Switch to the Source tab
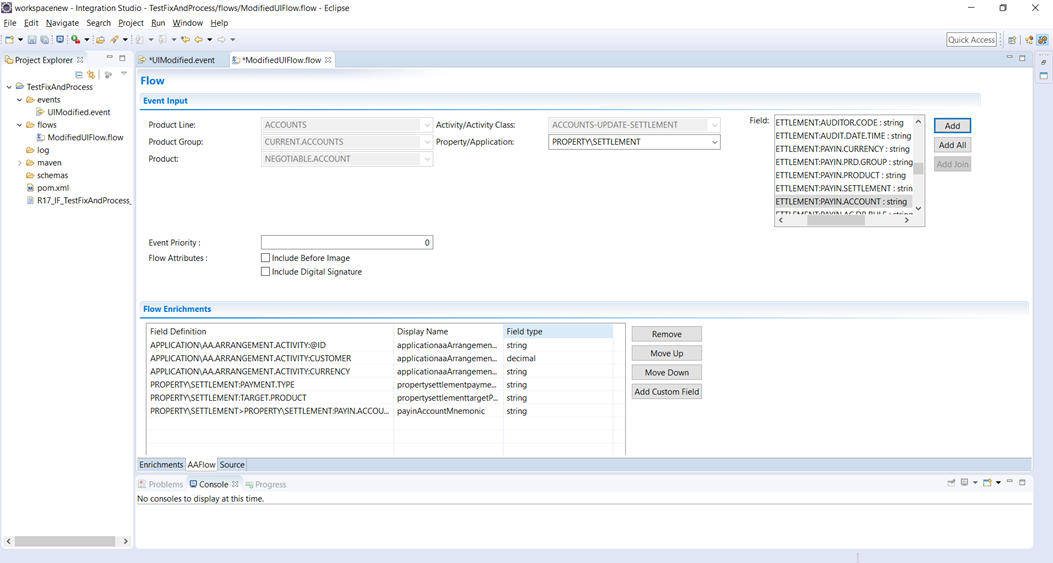1053x563 pixels. pyautogui.click(x=232, y=465)
